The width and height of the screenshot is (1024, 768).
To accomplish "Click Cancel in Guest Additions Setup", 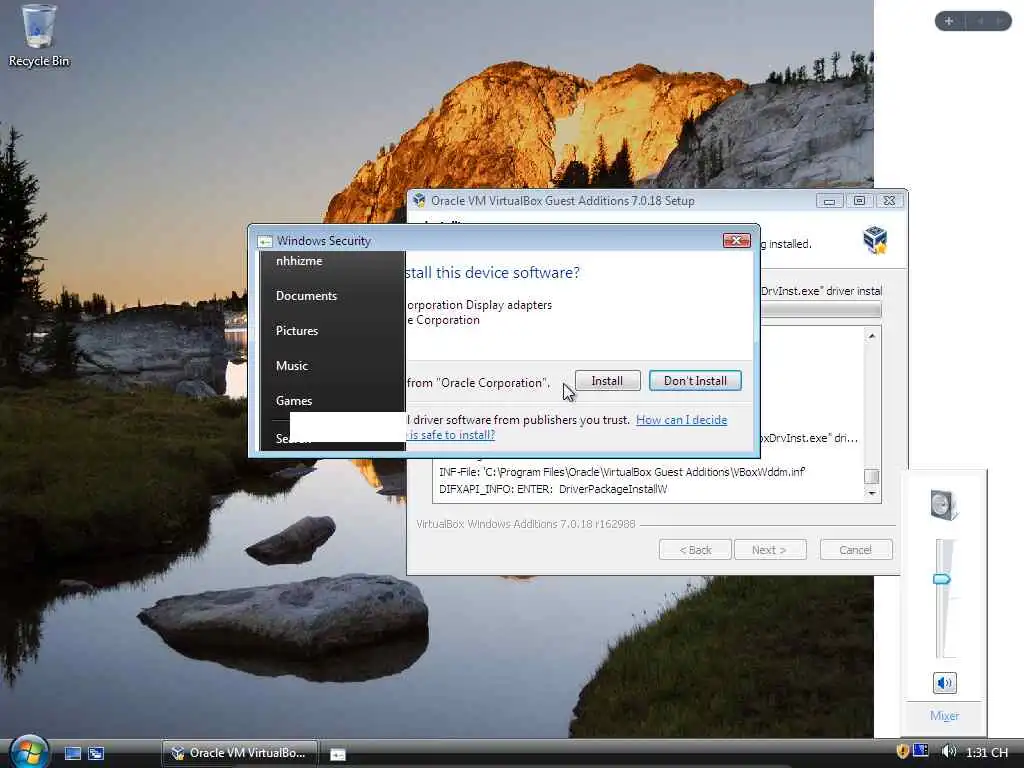I will [856, 550].
